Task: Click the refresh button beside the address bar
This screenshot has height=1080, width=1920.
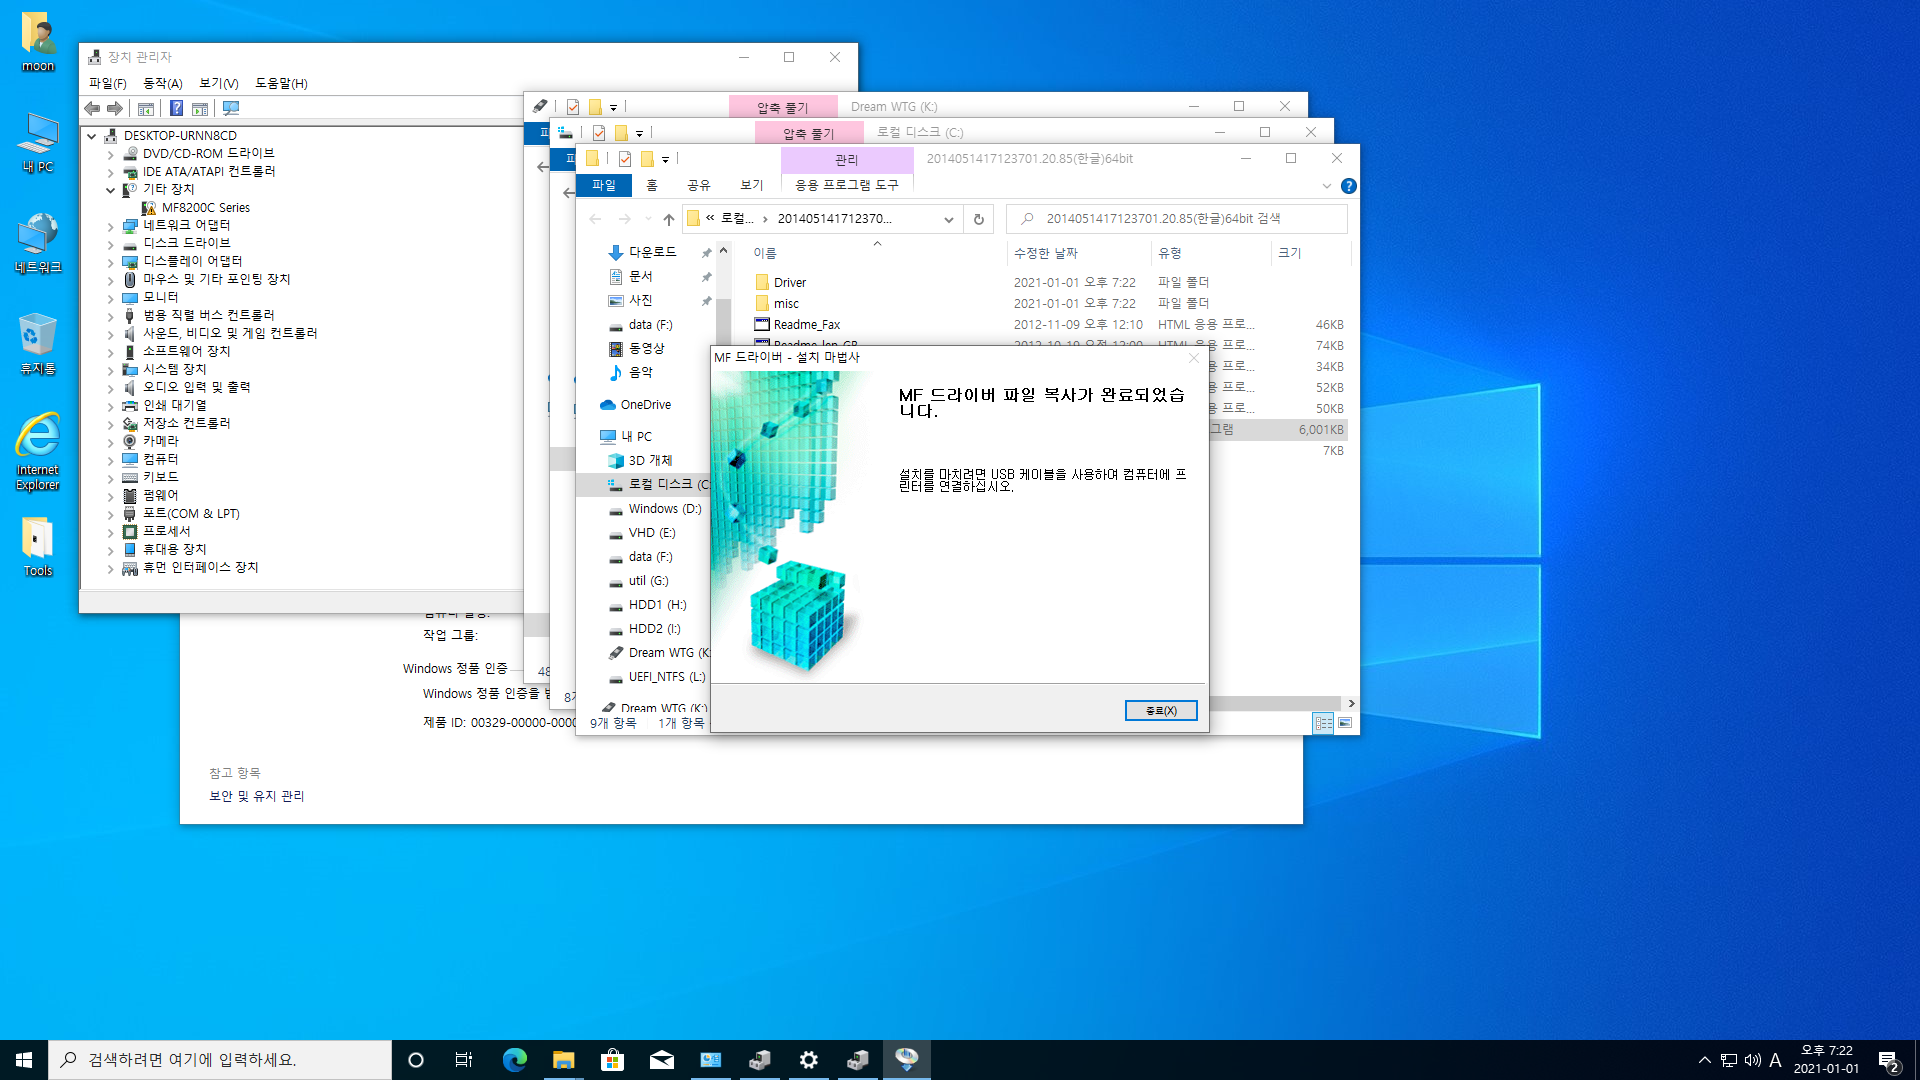Action: click(979, 219)
